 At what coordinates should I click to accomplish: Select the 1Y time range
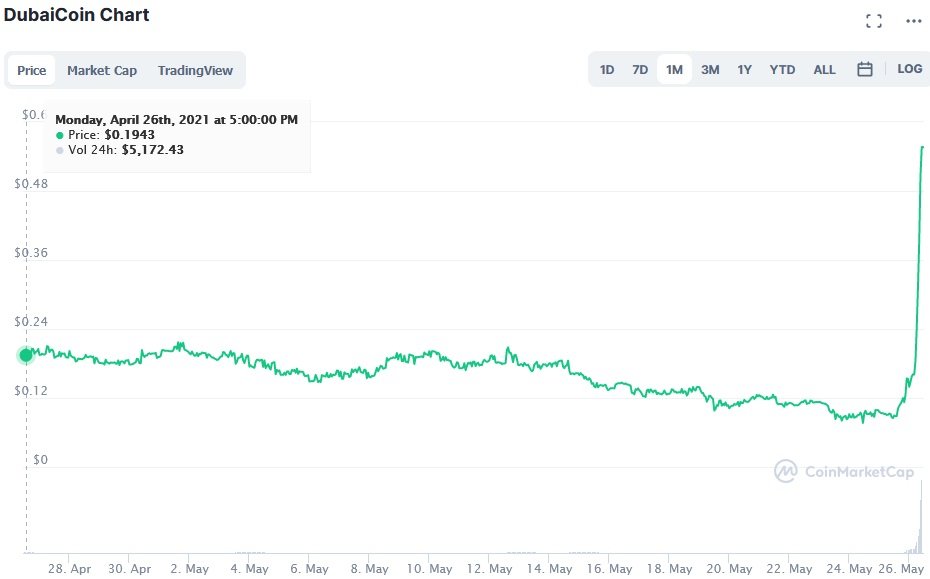tap(744, 69)
